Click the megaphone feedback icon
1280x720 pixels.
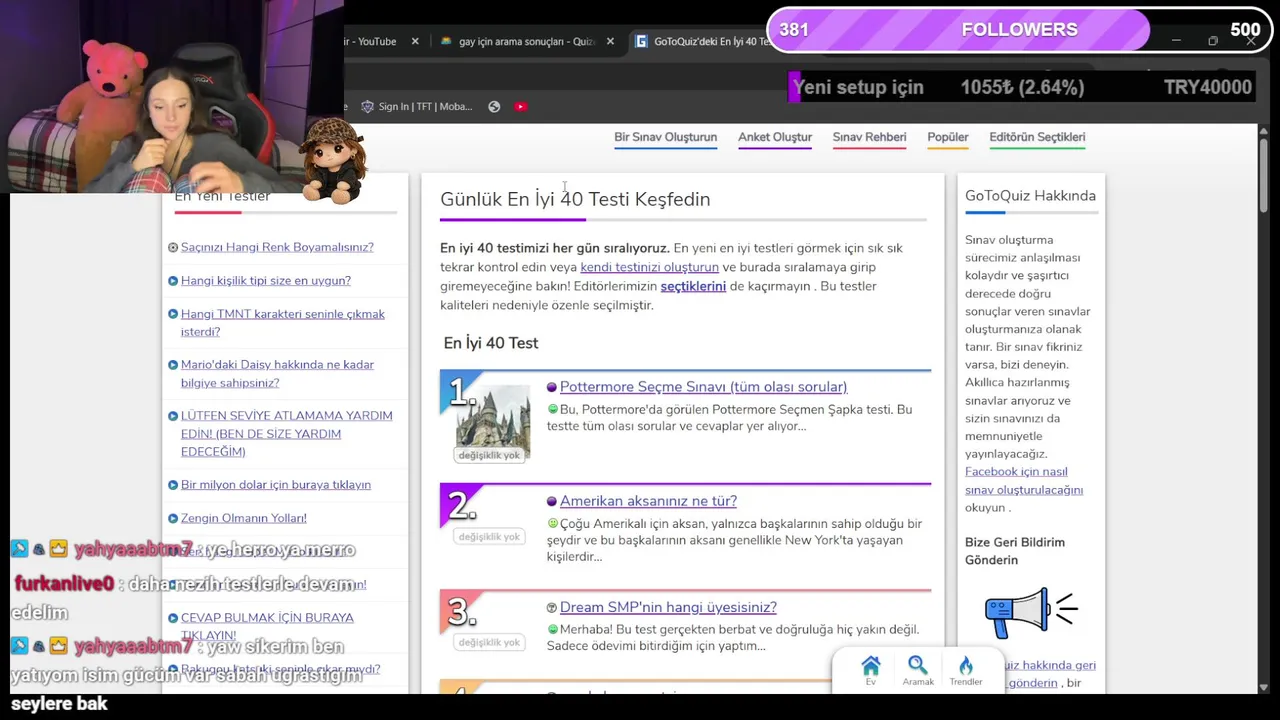(1030, 612)
